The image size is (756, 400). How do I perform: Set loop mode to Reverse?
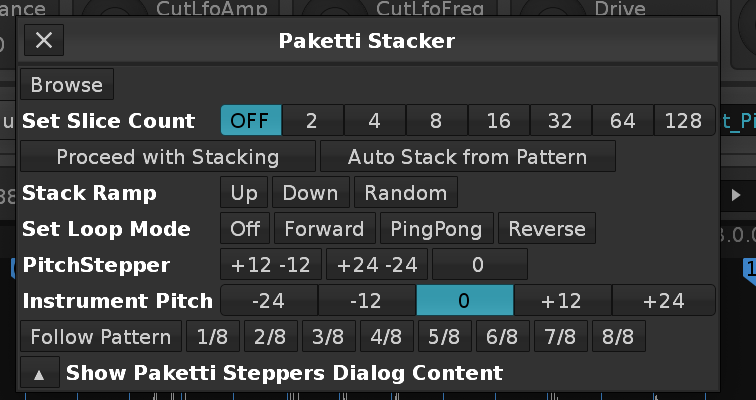(x=547, y=229)
